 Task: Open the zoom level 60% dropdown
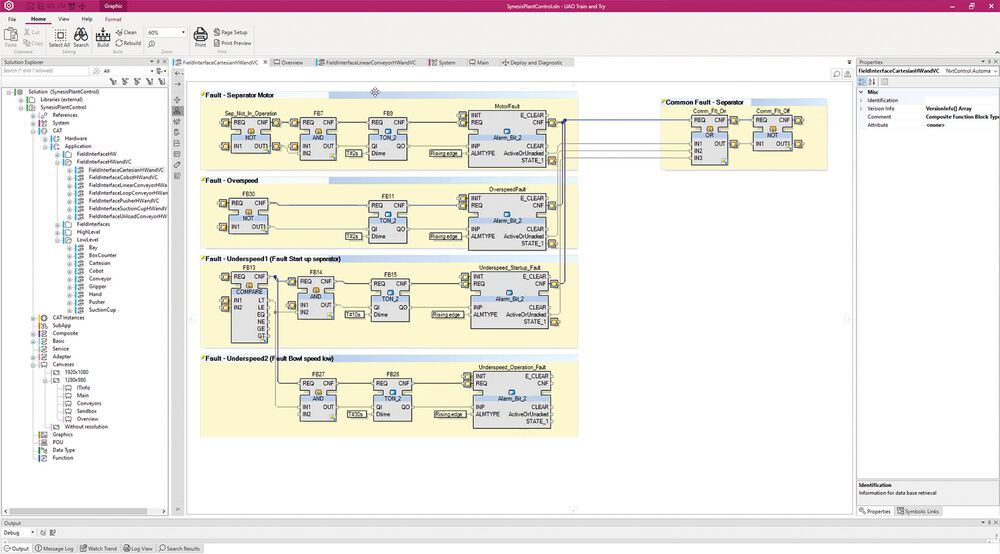pos(183,33)
